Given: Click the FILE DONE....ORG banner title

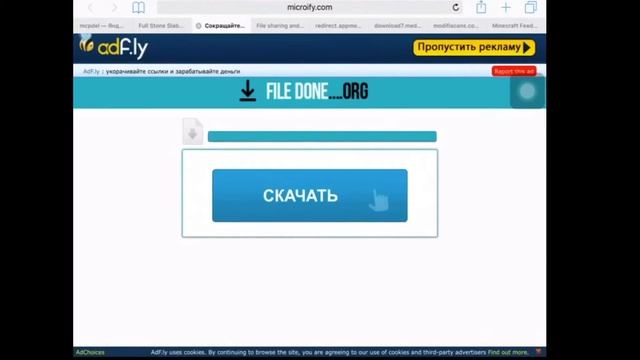Looking at the screenshot, I should [x=317, y=91].
